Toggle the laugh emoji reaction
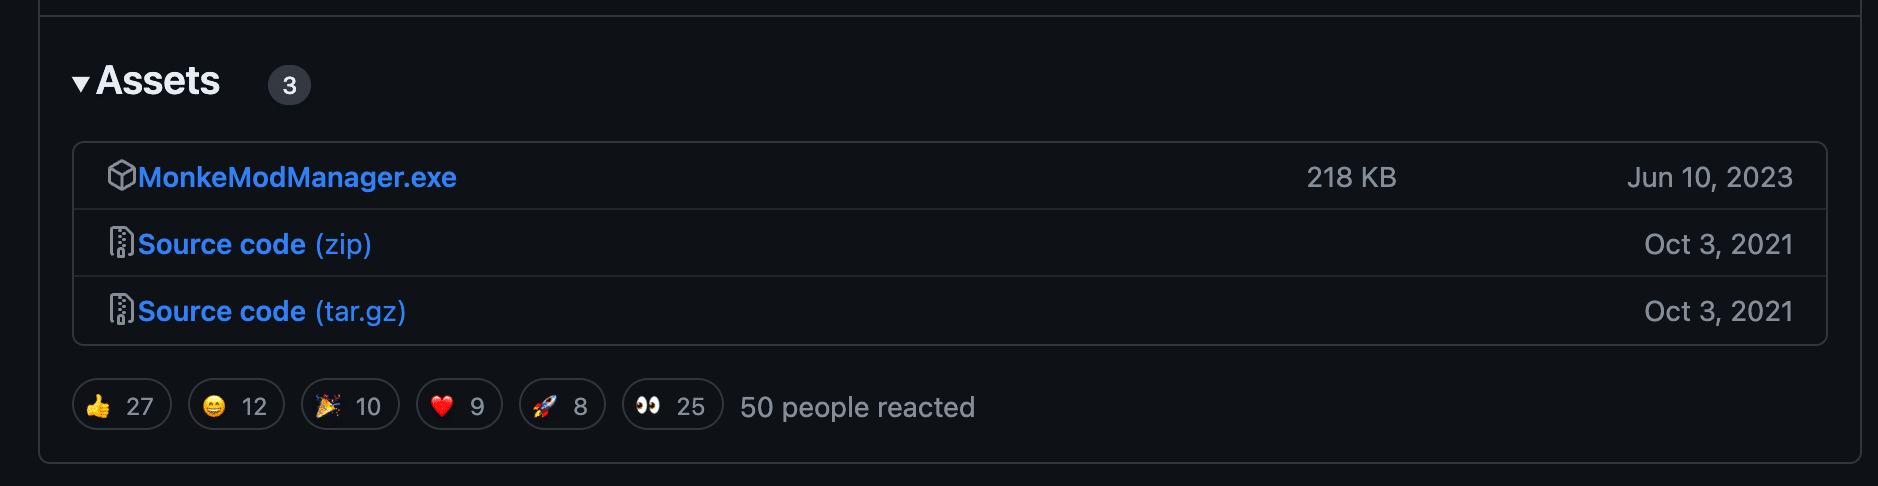1878x486 pixels. [235, 405]
